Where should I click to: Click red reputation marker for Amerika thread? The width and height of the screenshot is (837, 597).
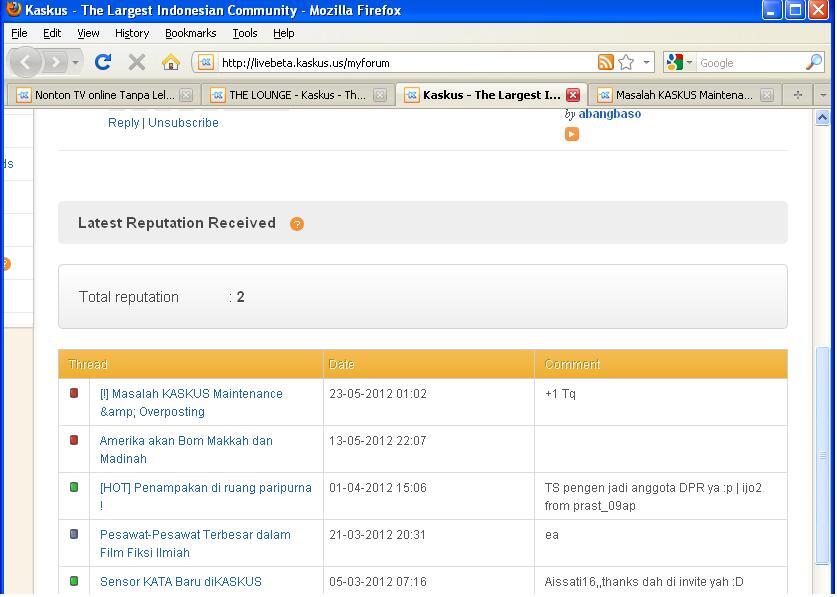pos(74,440)
